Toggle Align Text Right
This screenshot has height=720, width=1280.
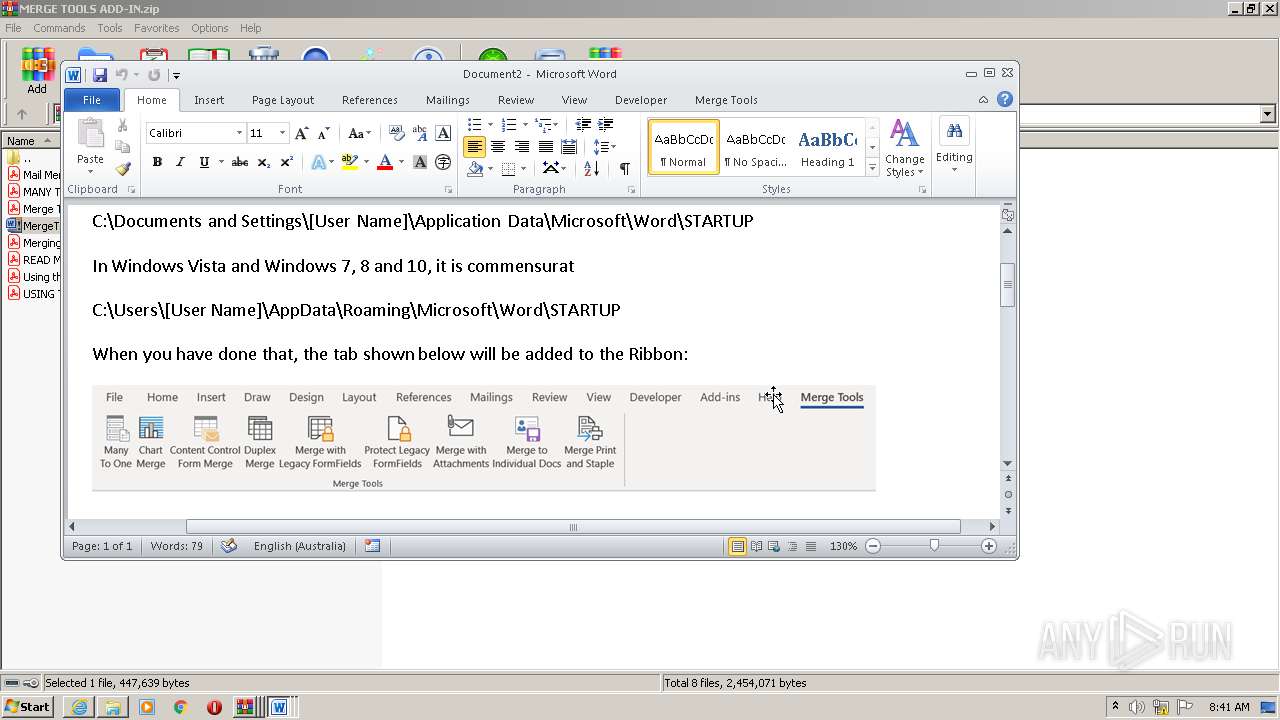pos(522,147)
